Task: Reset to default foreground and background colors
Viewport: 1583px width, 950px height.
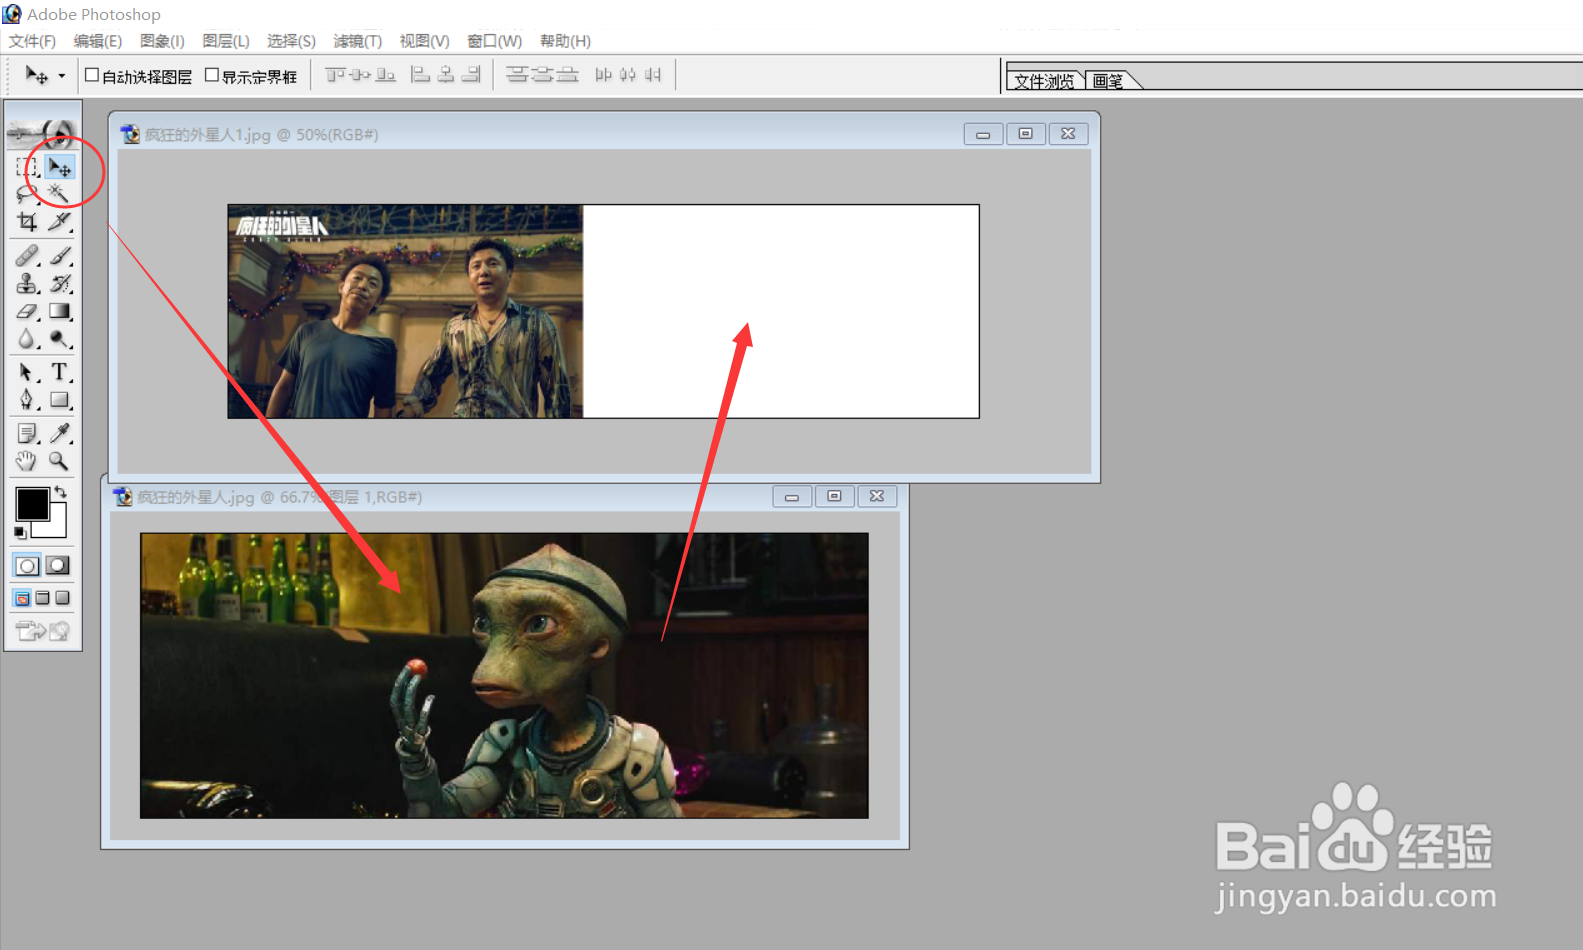Action: [x=20, y=533]
